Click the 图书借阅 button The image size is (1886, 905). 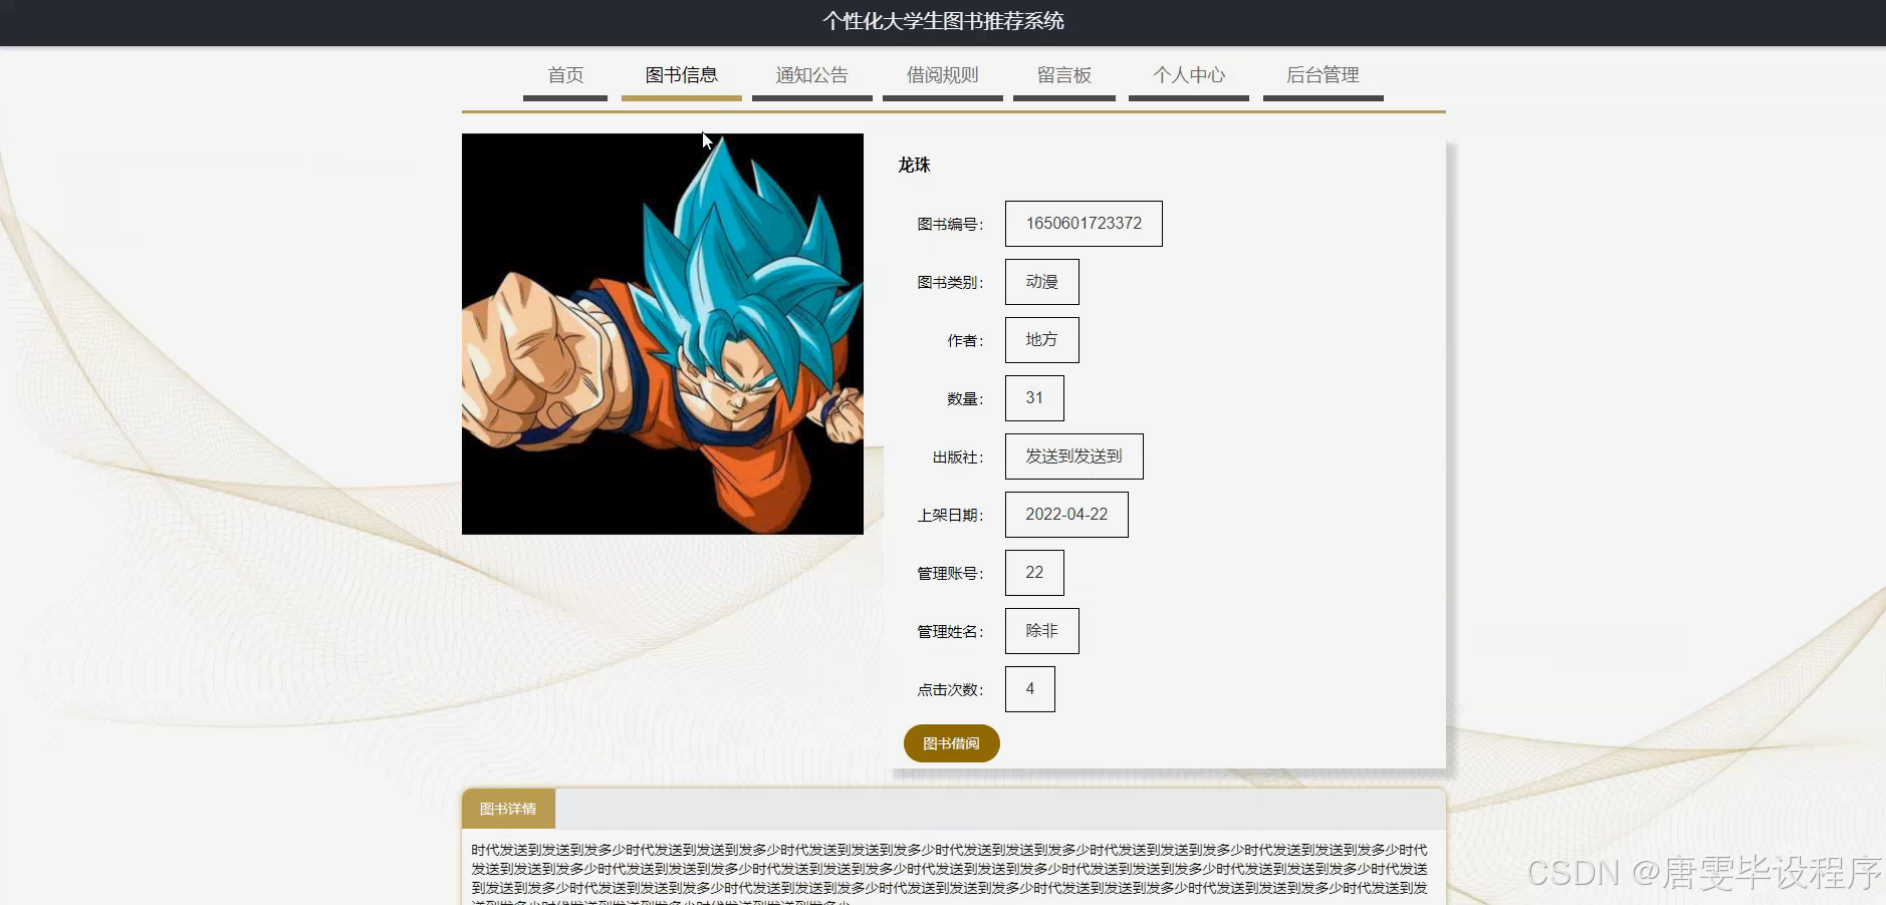pos(951,743)
